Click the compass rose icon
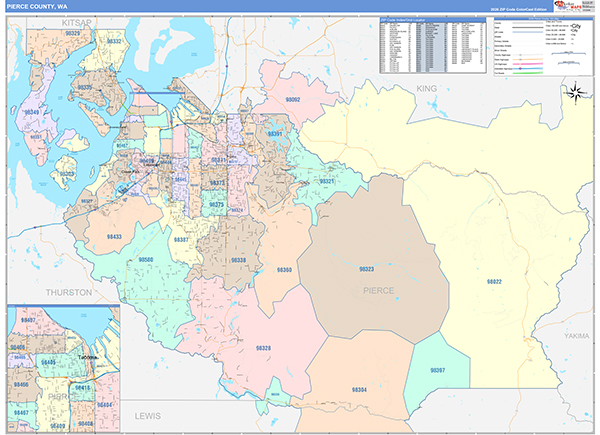 pos(575,94)
